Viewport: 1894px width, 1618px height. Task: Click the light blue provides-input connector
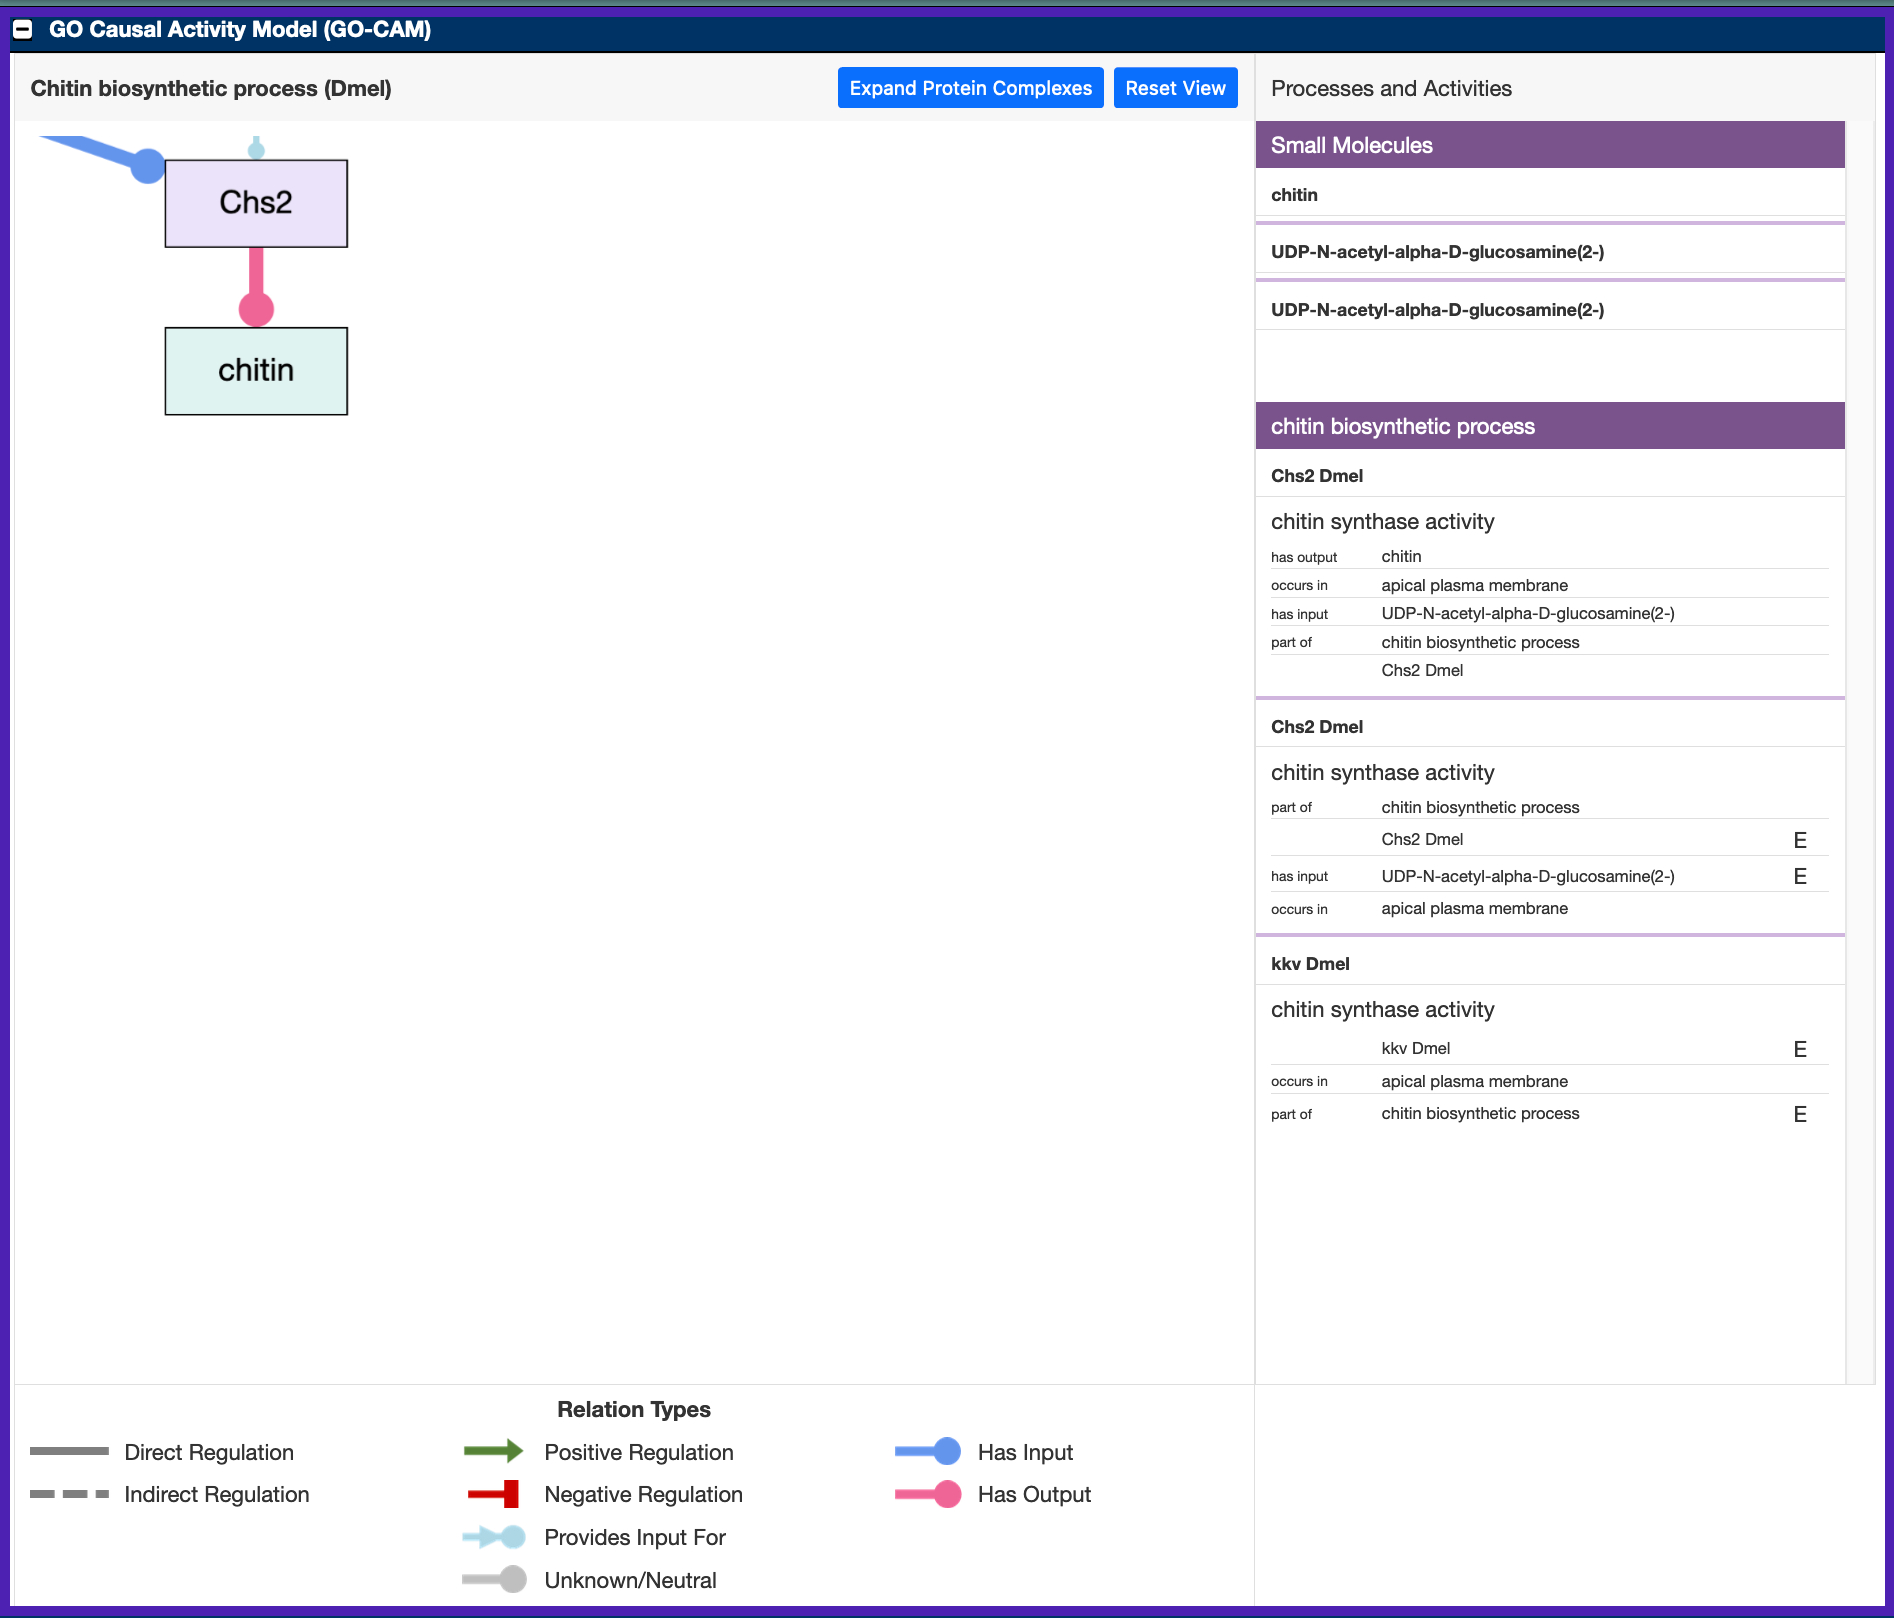(256, 150)
